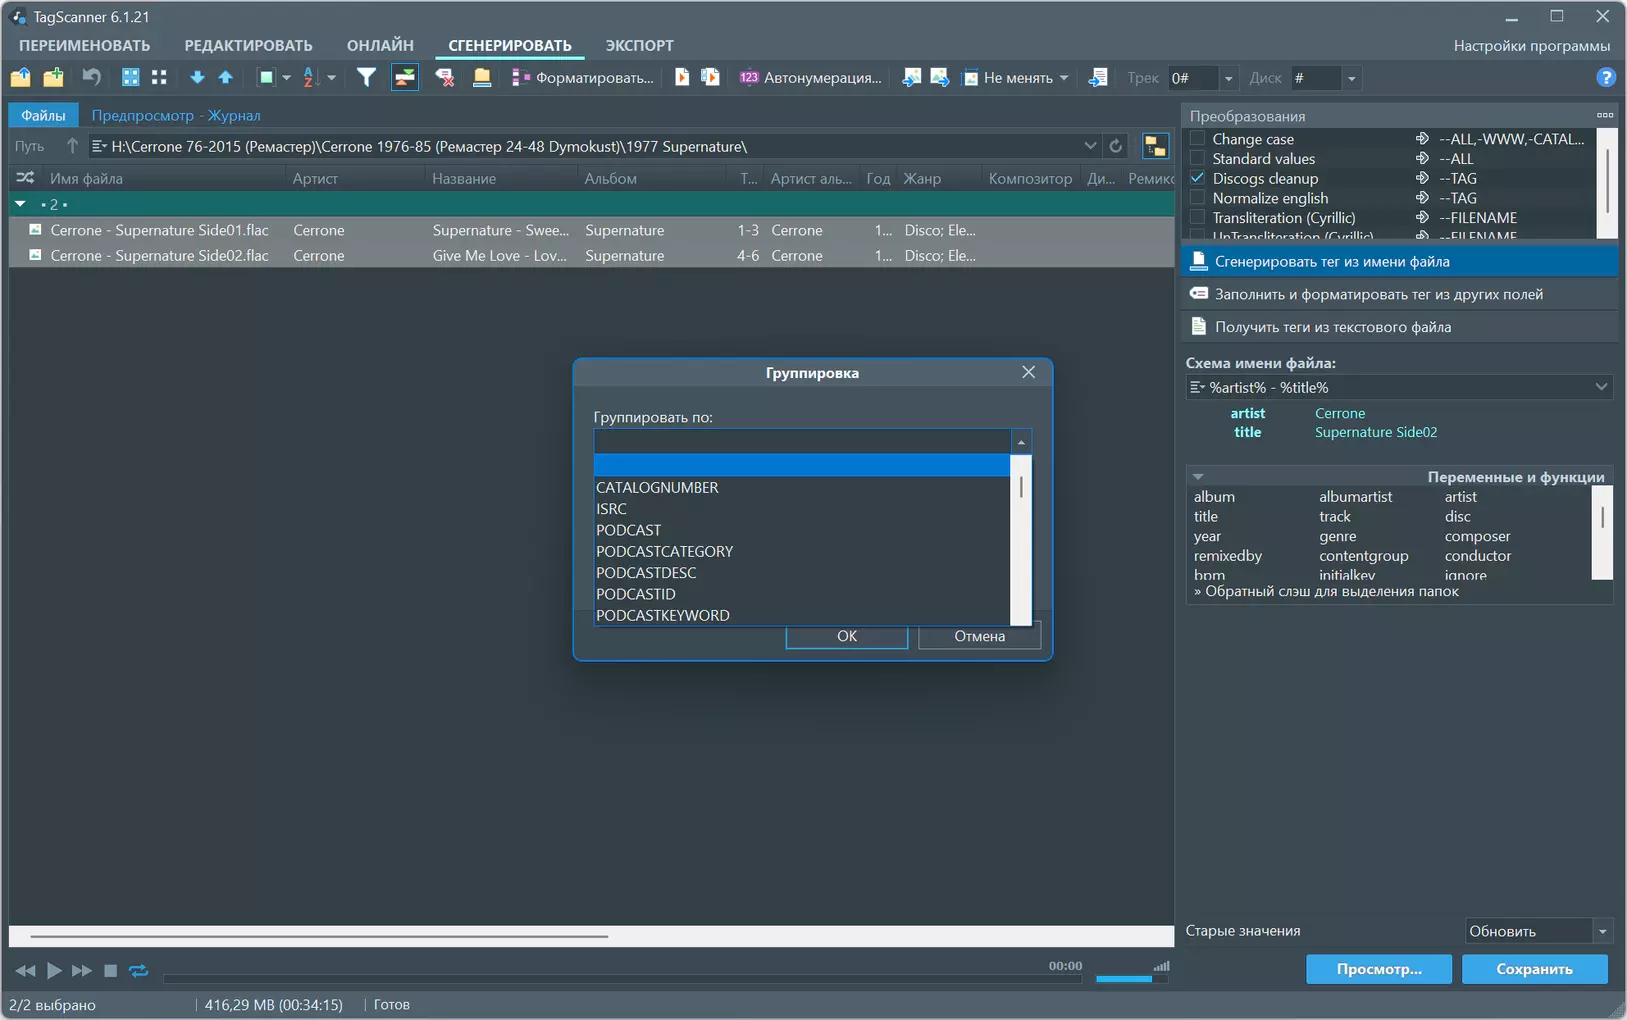1627x1020 pixels.
Task: Click the help question mark icon
Action: [1606, 77]
